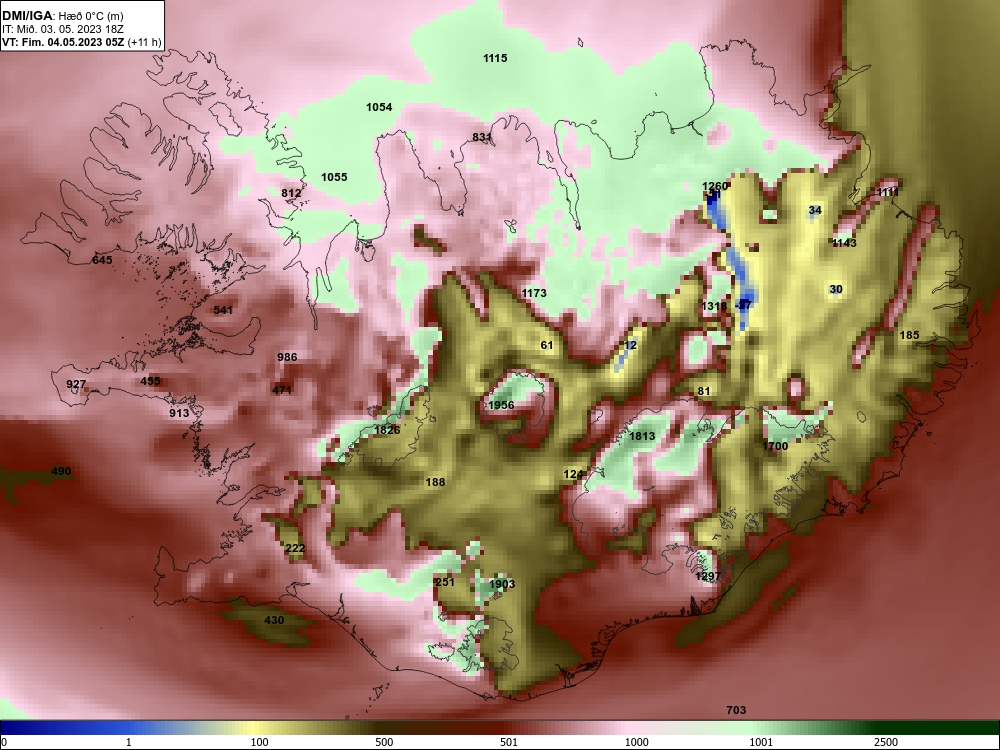1000x750 pixels.
Task: Click the map value '222'
Action: [295, 548]
